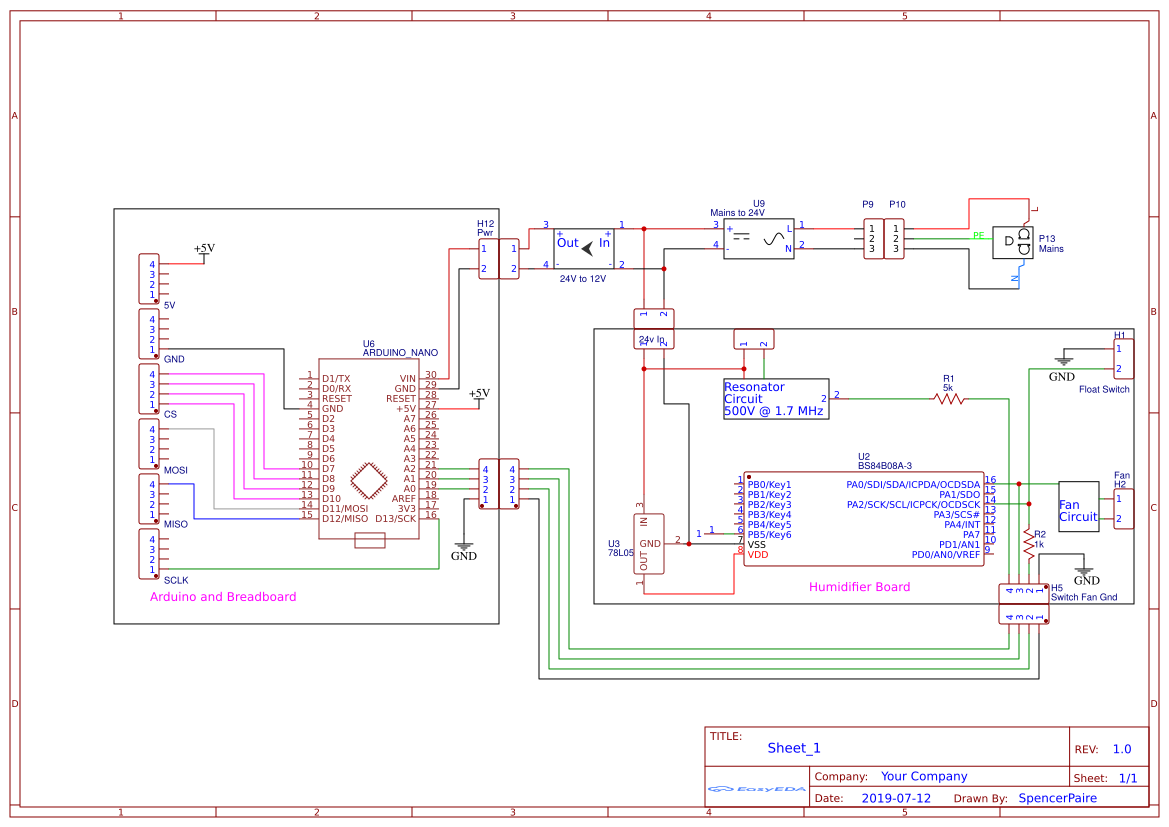Select the SpencerPaire drawn-by name

pyautogui.click(x=1058, y=797)
